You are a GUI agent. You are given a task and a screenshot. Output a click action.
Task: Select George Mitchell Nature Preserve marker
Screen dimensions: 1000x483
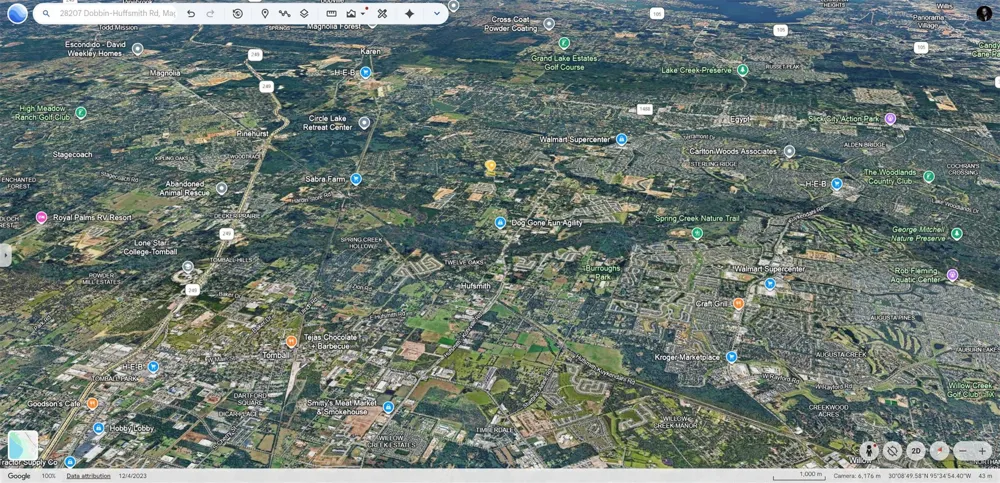956,234
